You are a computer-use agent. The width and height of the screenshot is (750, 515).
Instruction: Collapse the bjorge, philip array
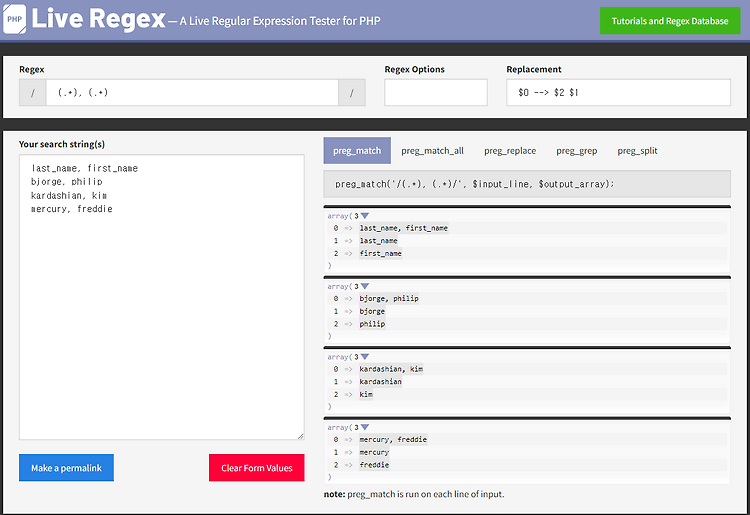(x=365, y=286)
